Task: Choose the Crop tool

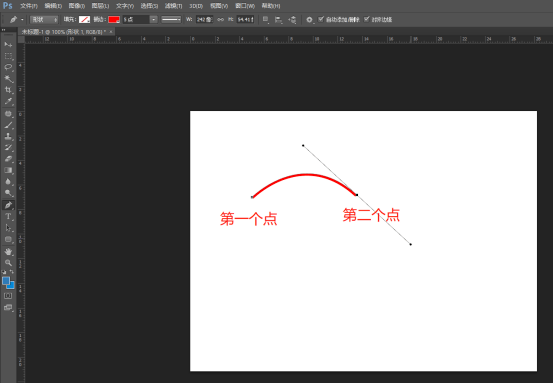Action: [x=8, y=90]
